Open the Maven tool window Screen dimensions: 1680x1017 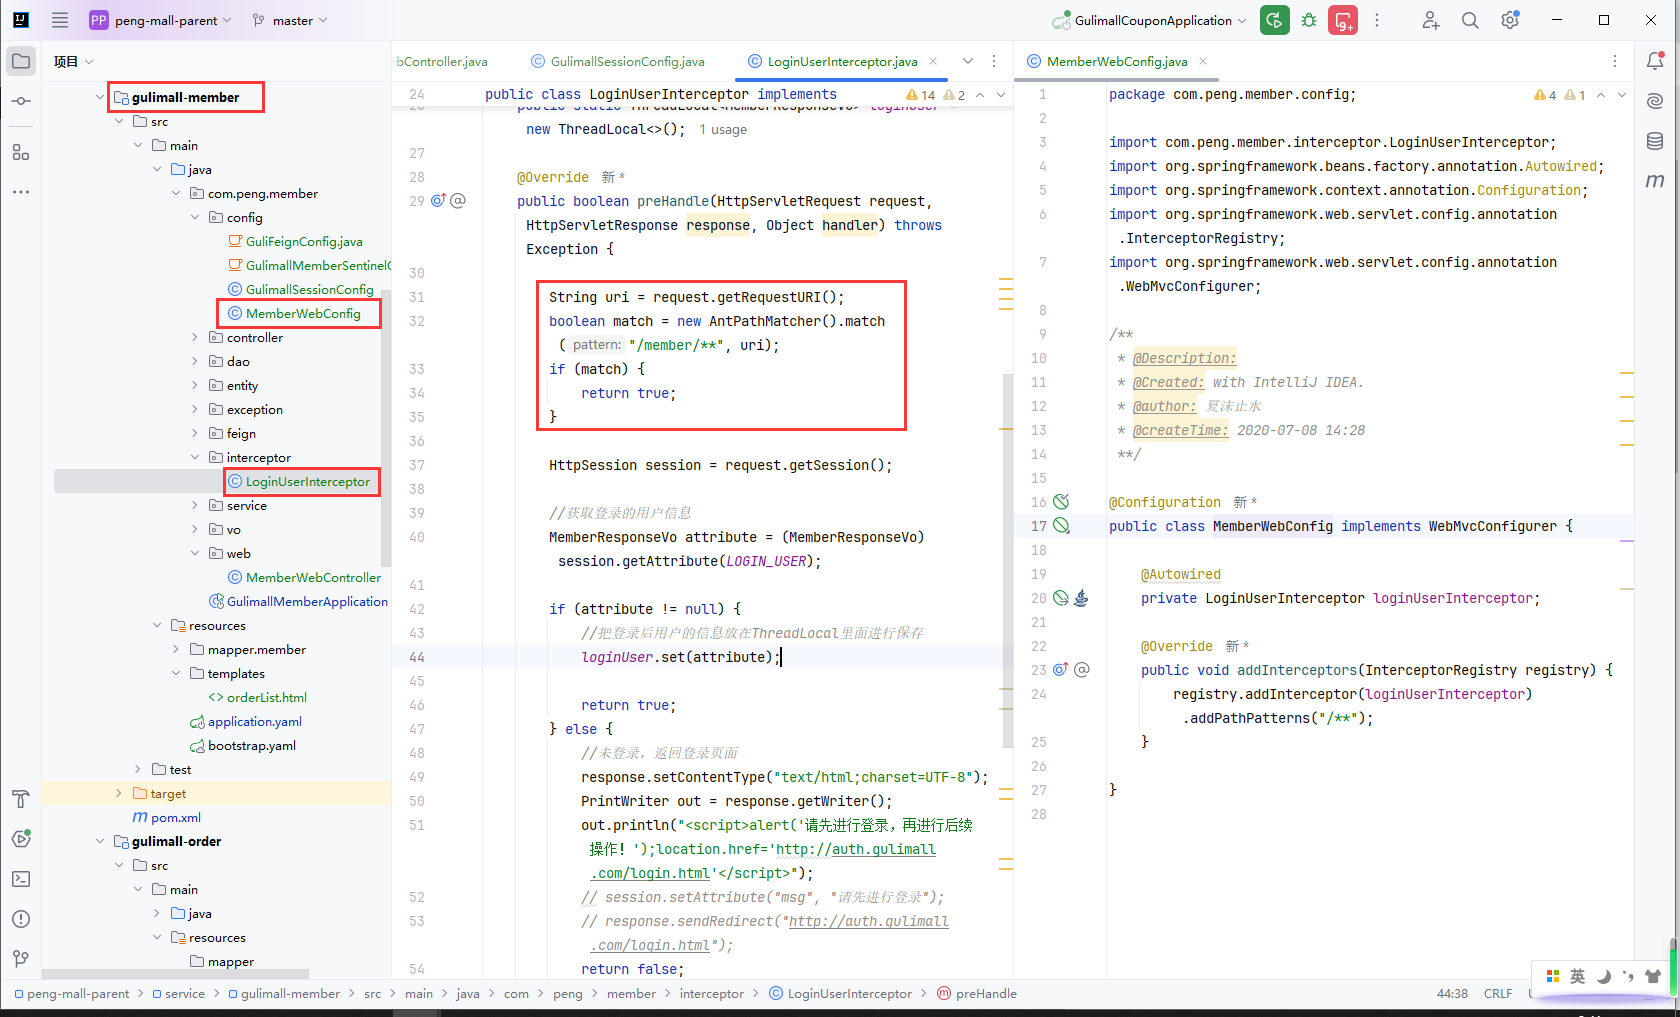(x=1655, y=181)
